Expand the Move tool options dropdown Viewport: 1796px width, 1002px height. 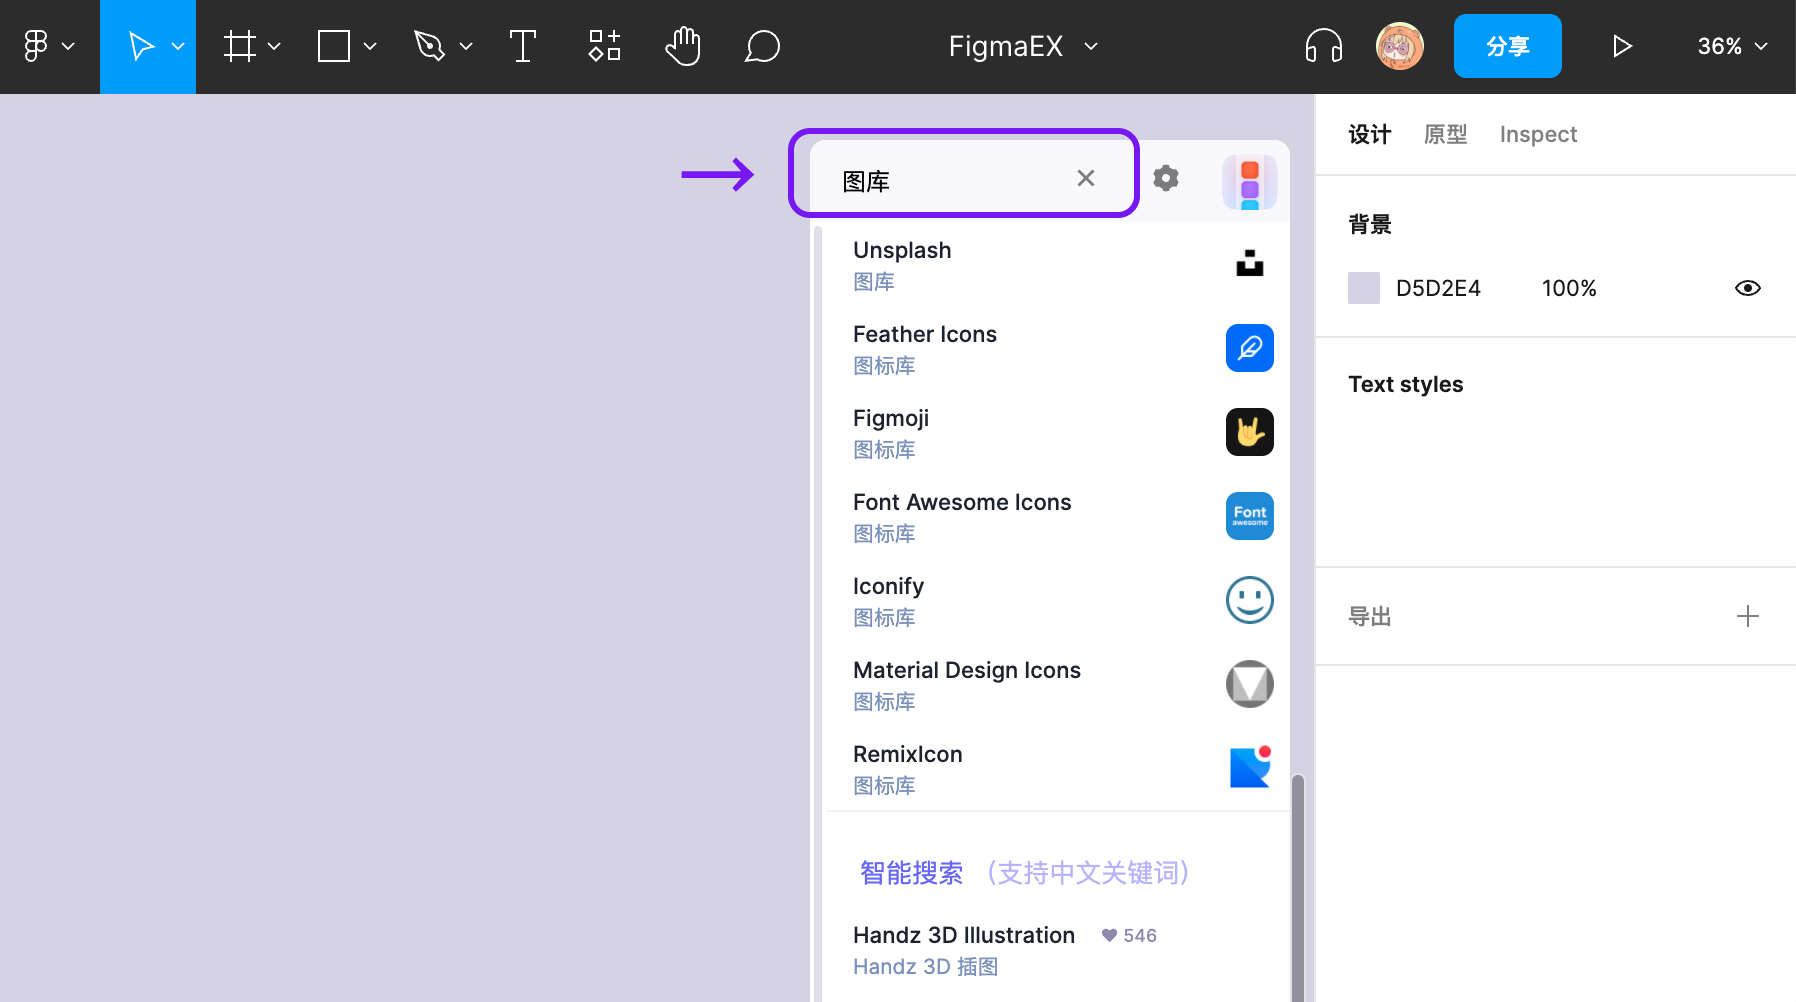point(178,46)
